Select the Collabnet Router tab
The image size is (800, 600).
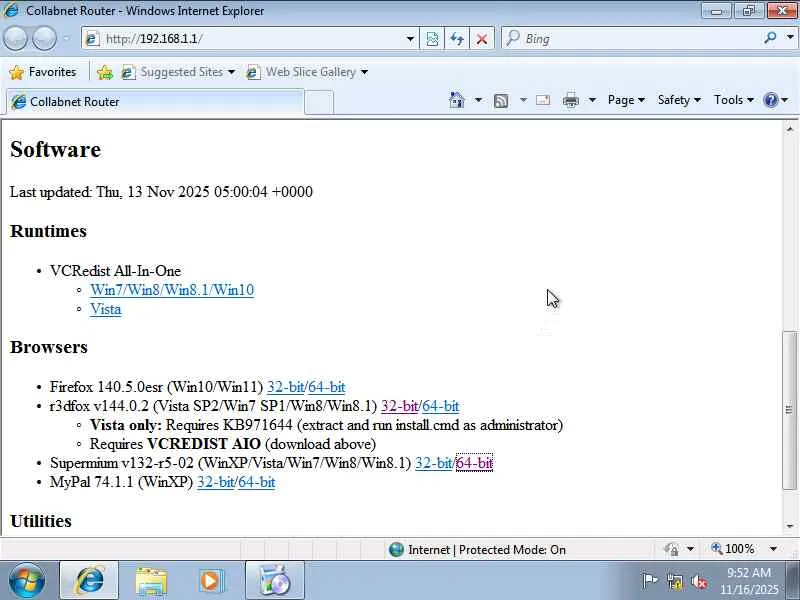click(x=153, y=102)
